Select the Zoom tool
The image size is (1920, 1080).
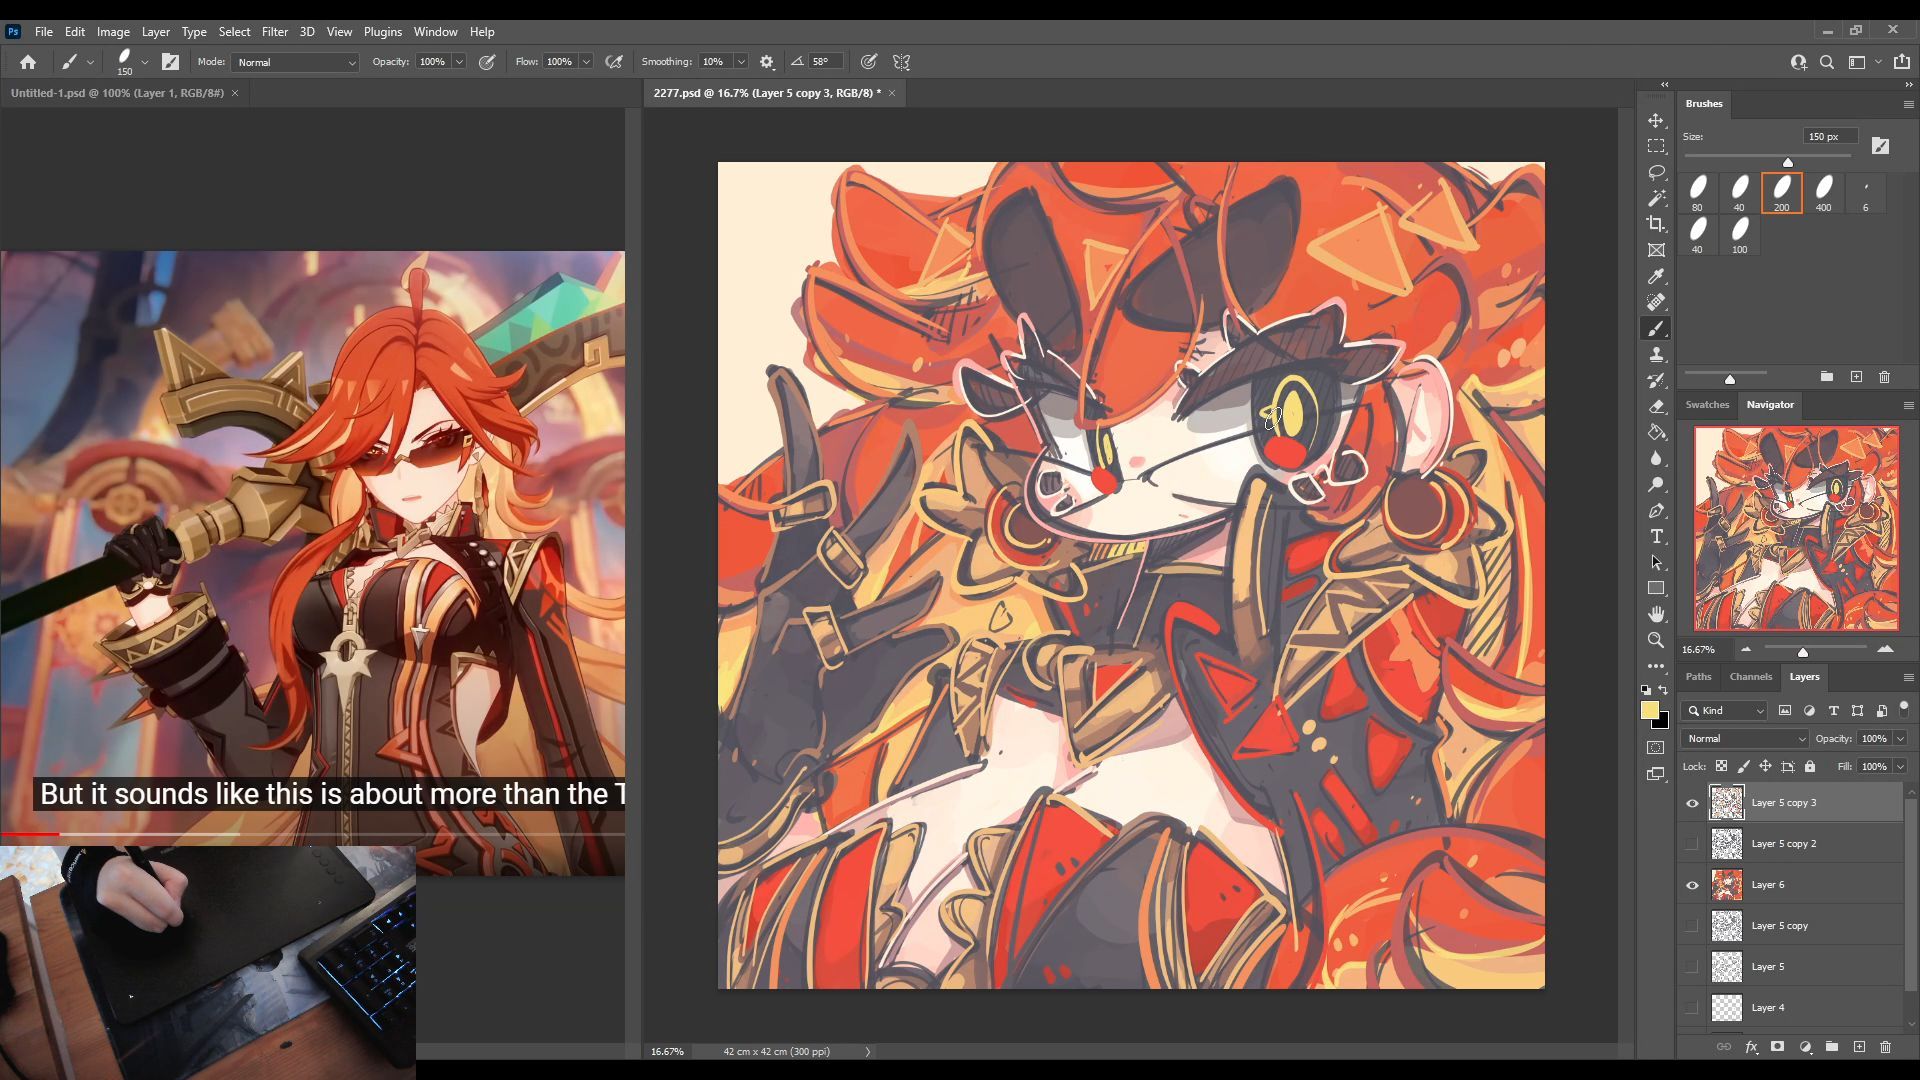(1656, 640)
